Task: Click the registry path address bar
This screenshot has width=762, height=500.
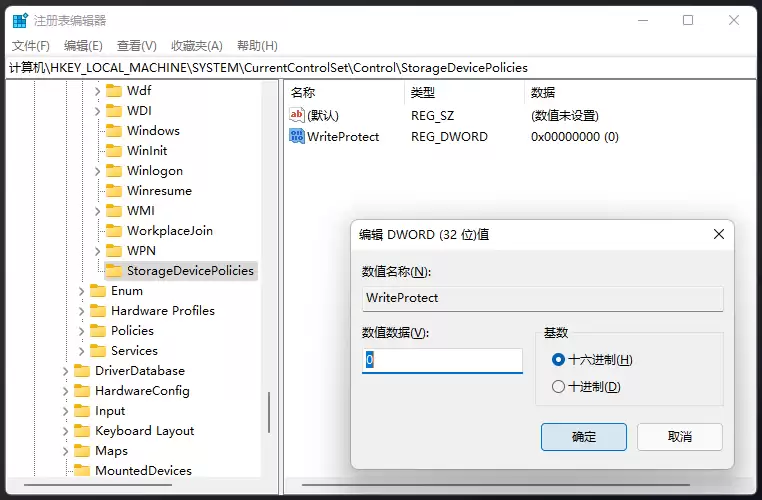Action: [381, 68]
